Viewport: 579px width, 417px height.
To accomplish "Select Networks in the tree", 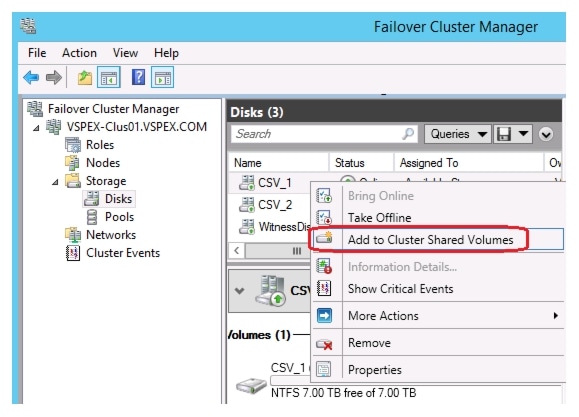I will coord(111,235).
